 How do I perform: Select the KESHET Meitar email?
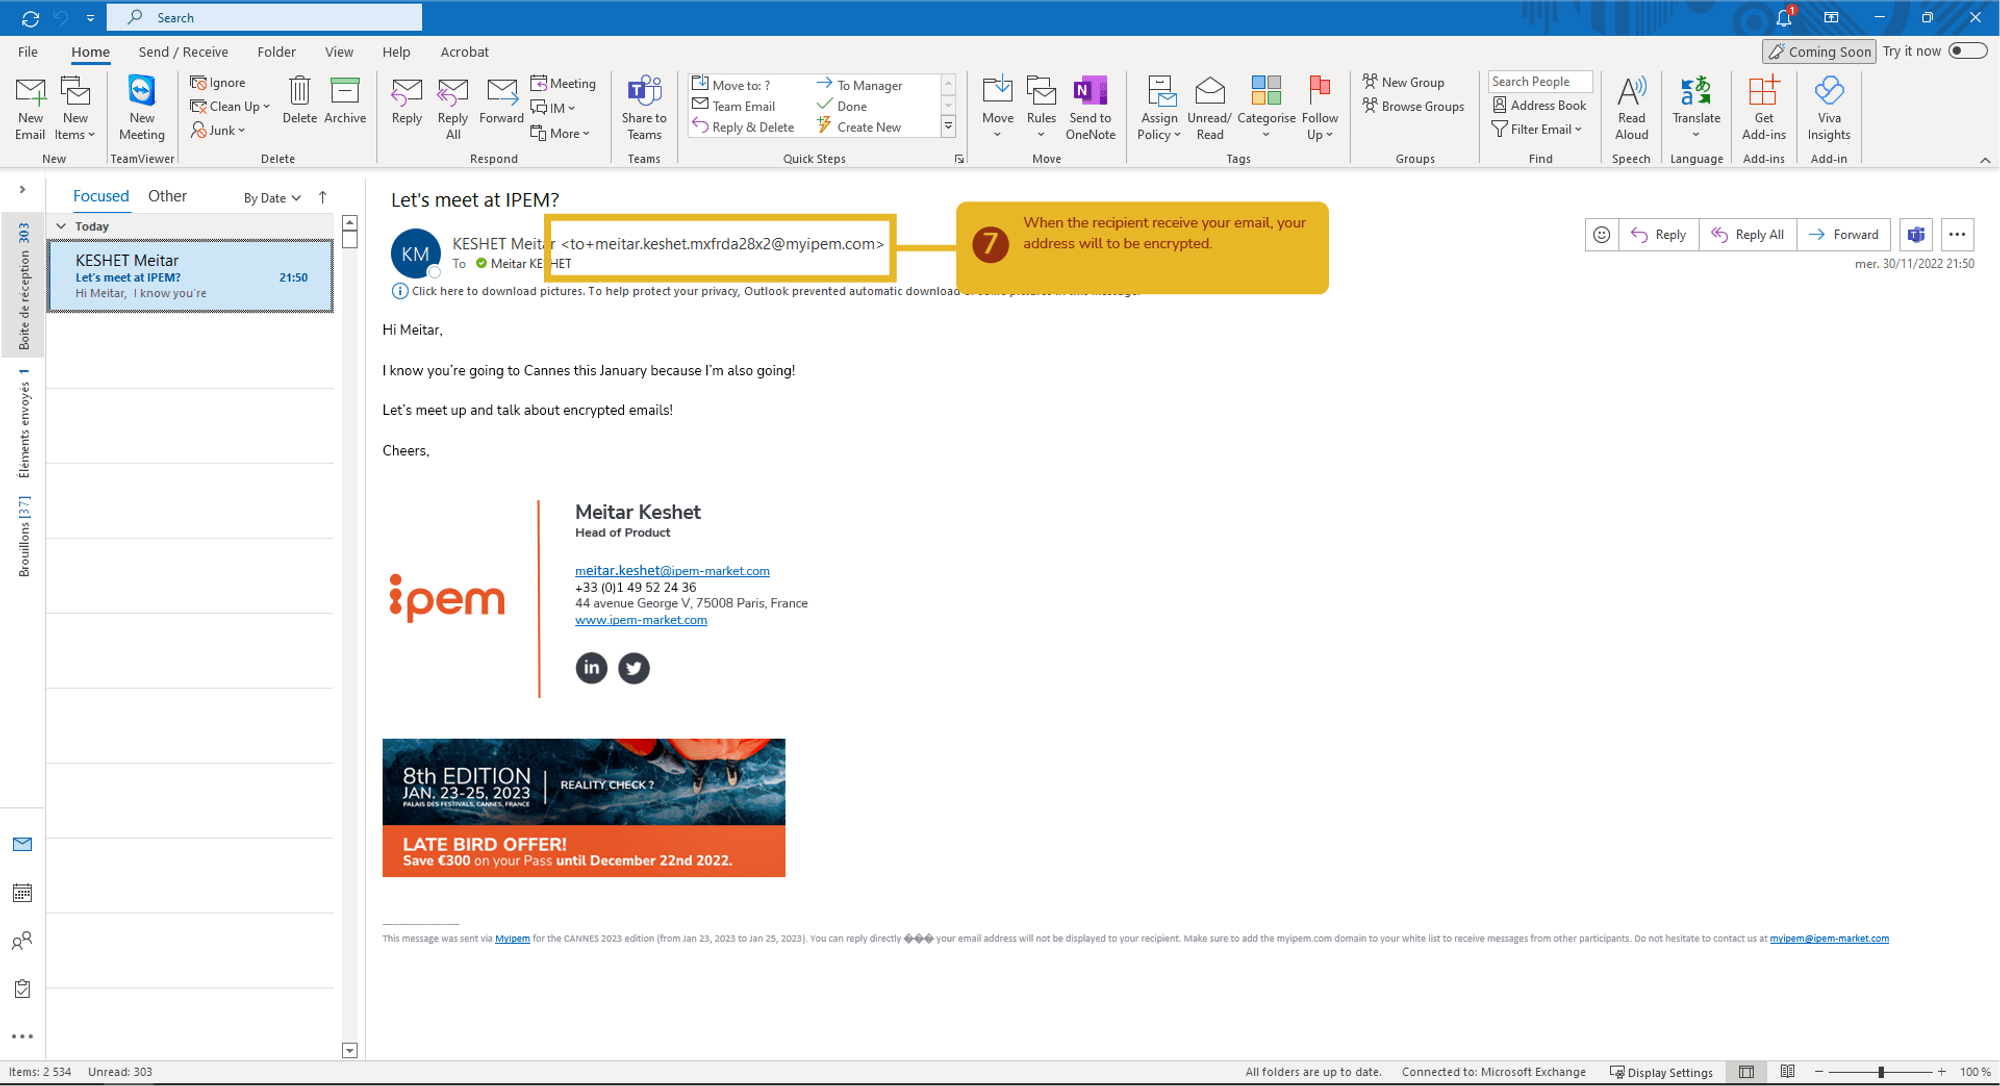pyautogui.click(x=190, y=276)
